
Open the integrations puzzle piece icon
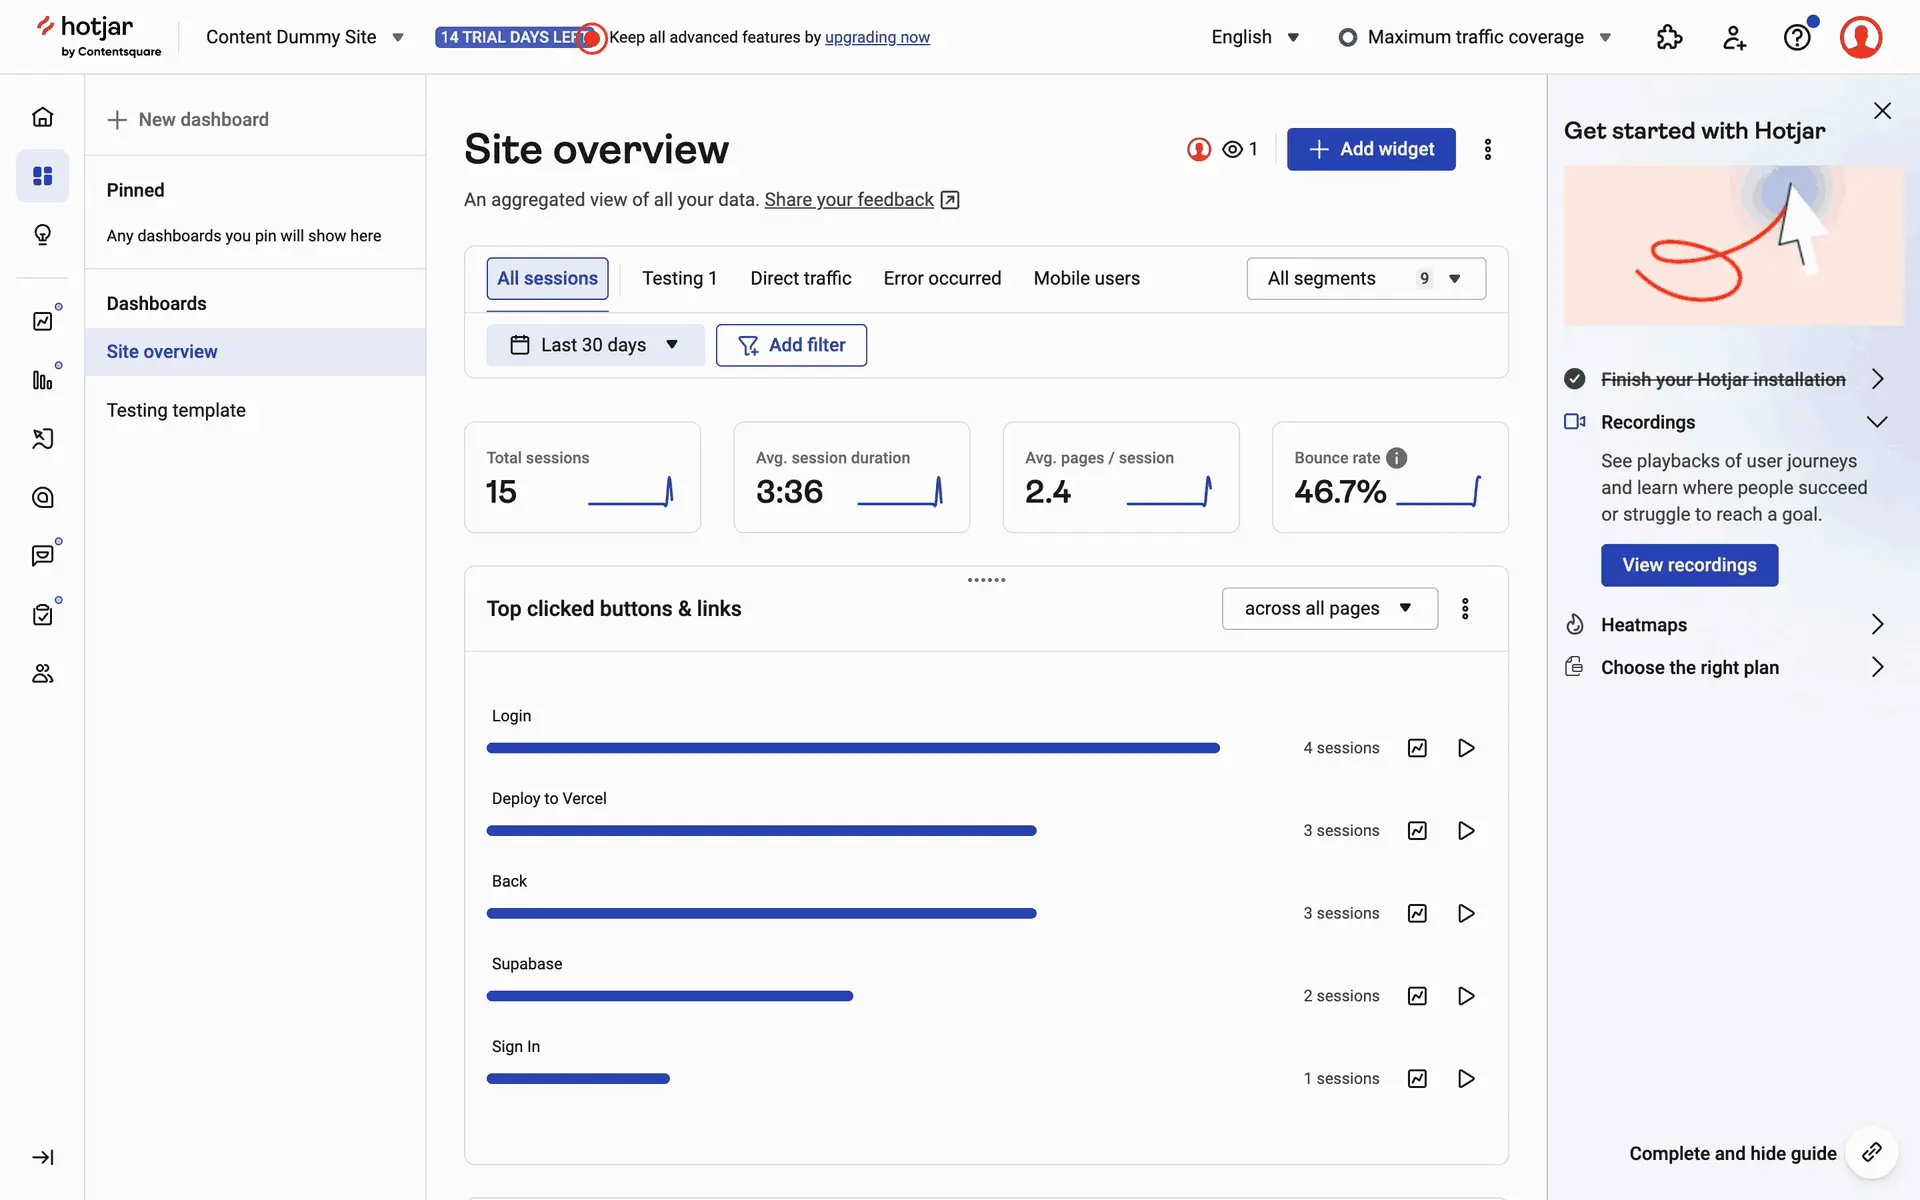point(1669,37)
